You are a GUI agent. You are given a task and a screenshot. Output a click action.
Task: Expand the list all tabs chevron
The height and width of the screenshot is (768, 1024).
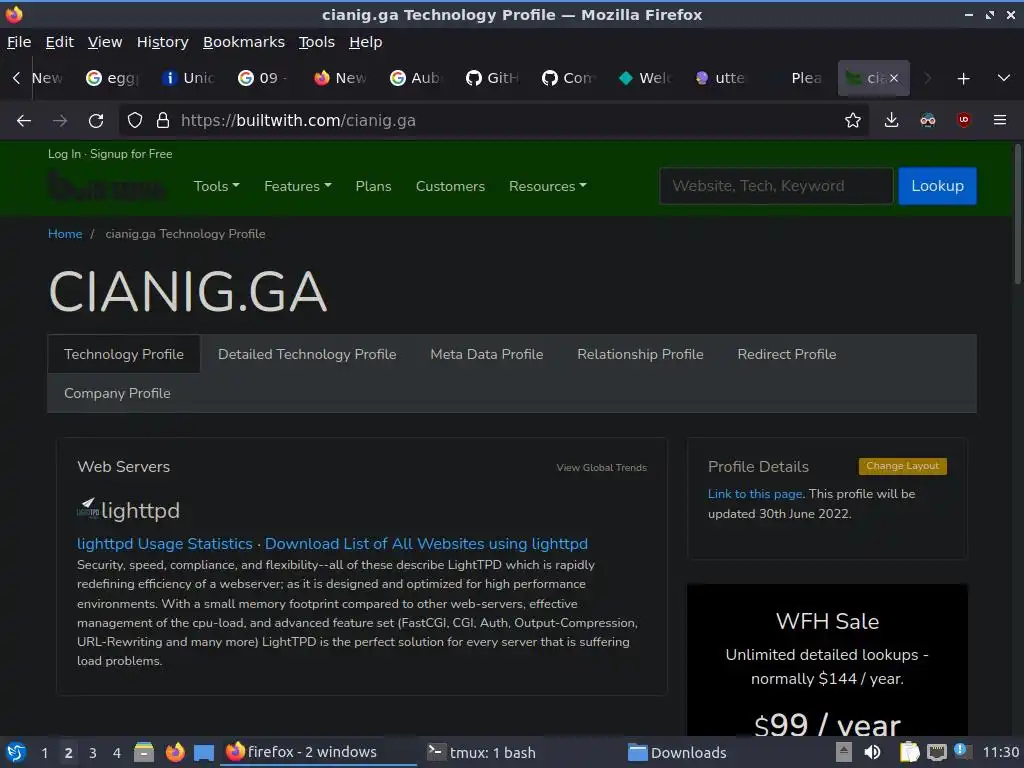1004,78
